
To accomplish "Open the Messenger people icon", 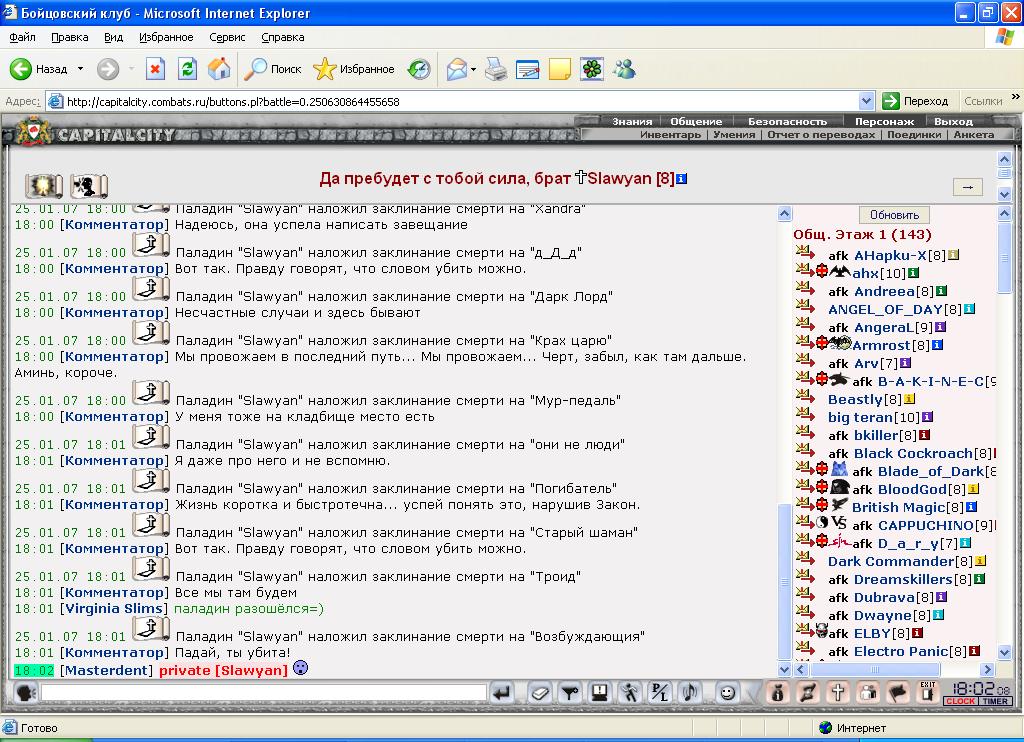I will (x=624, y=69).
